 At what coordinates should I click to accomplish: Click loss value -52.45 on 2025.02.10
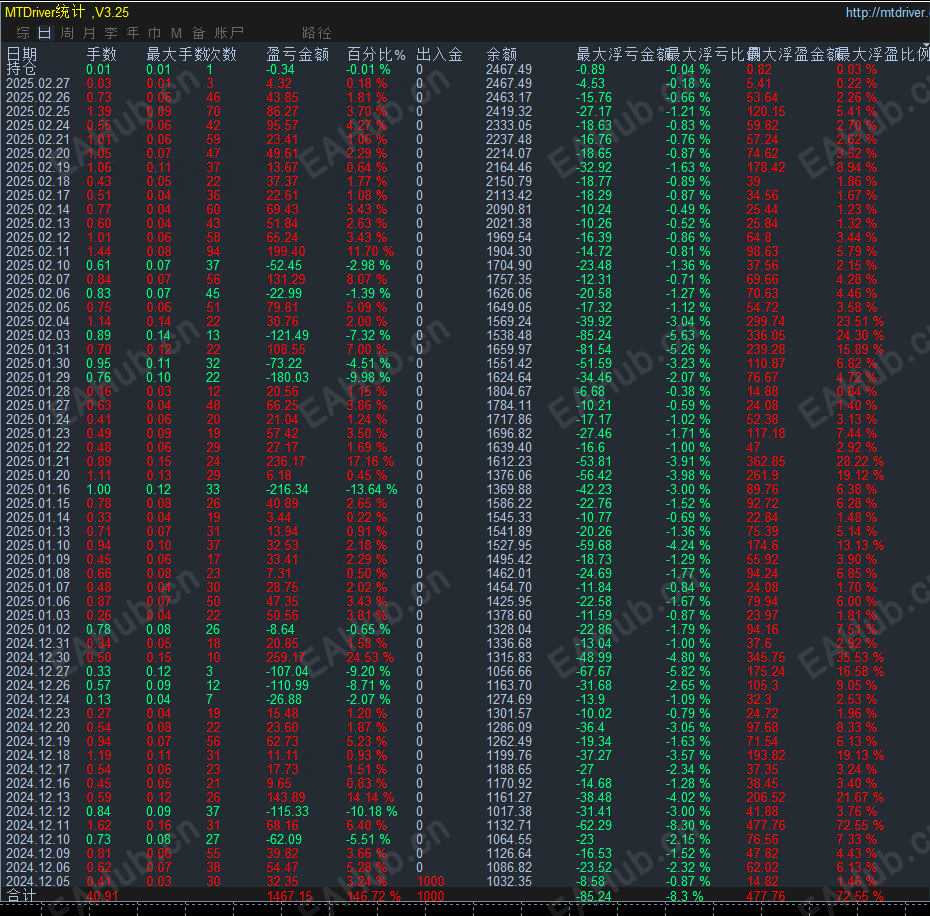point(284,265)
